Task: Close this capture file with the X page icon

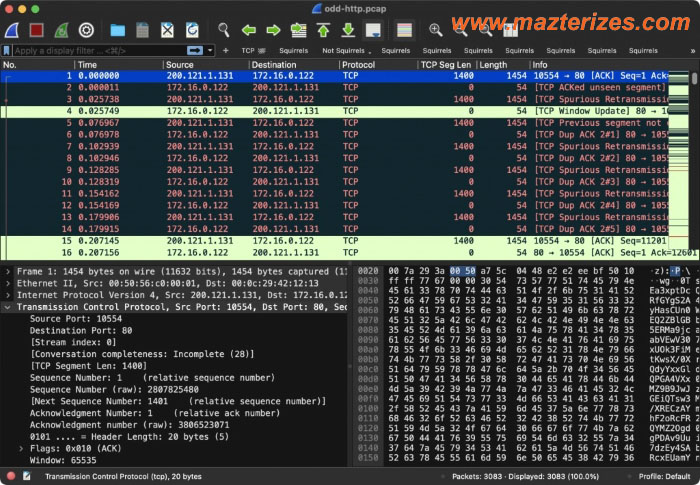Action: pos(167,30)
